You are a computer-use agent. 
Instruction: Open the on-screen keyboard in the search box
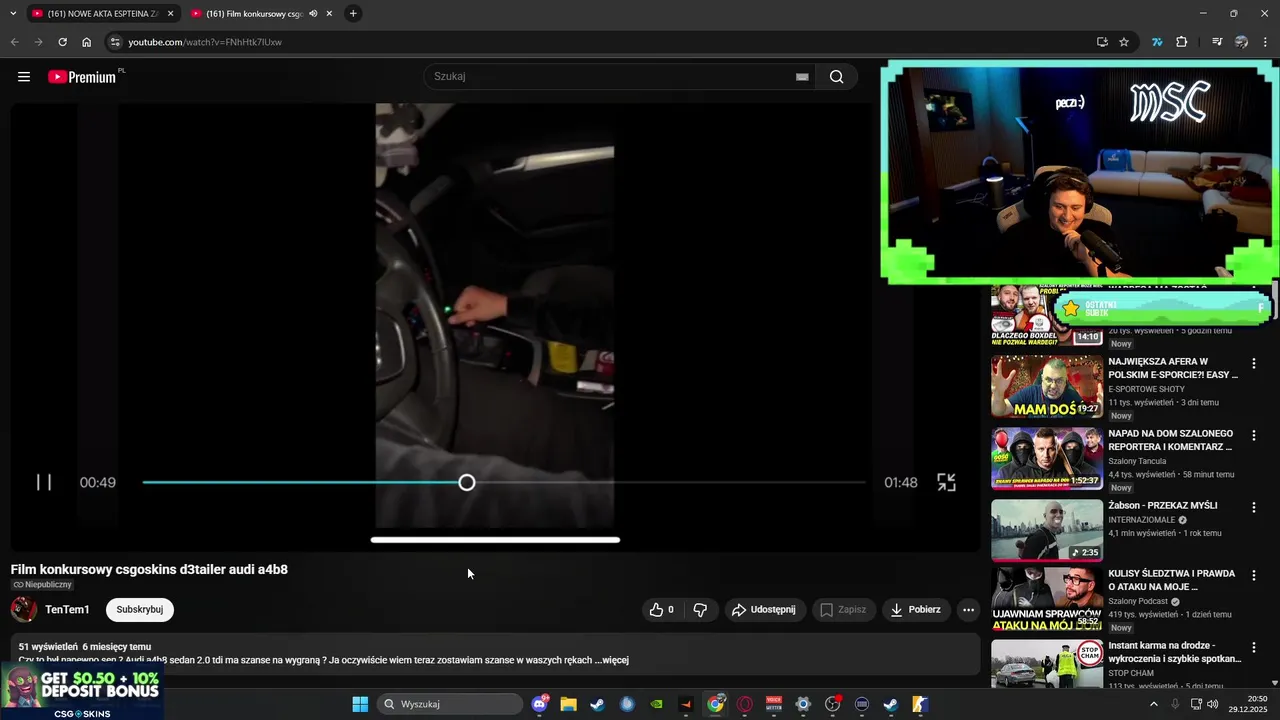pyautogui.click(x=802, y=77)
